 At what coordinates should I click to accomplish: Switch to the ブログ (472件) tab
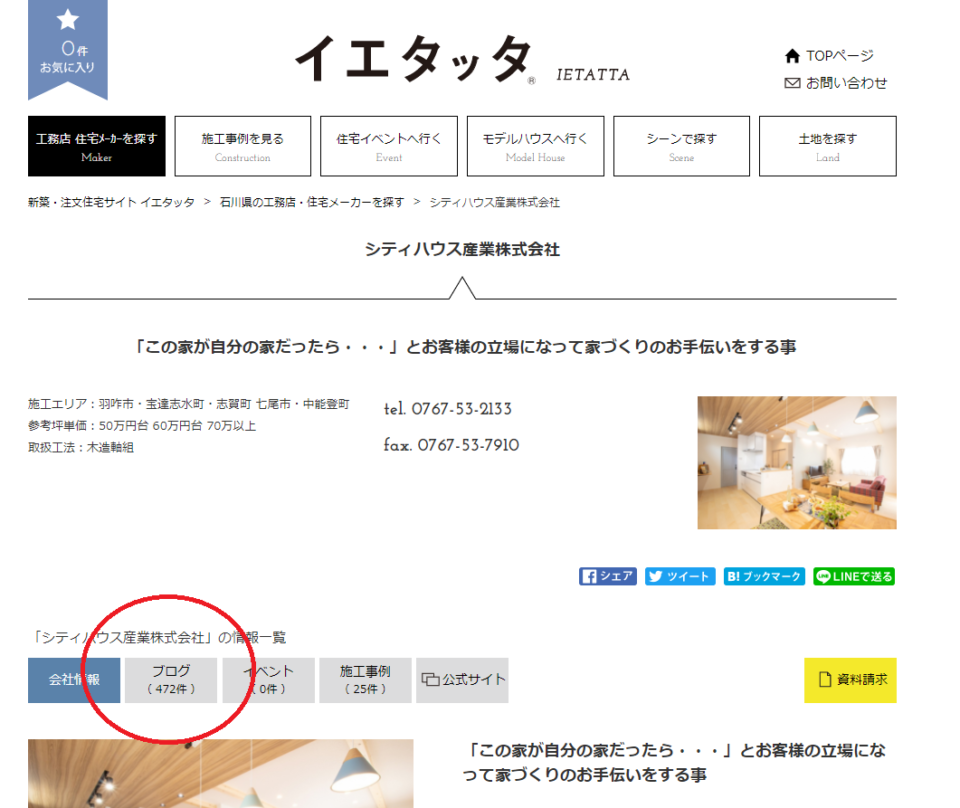[170, 680]
